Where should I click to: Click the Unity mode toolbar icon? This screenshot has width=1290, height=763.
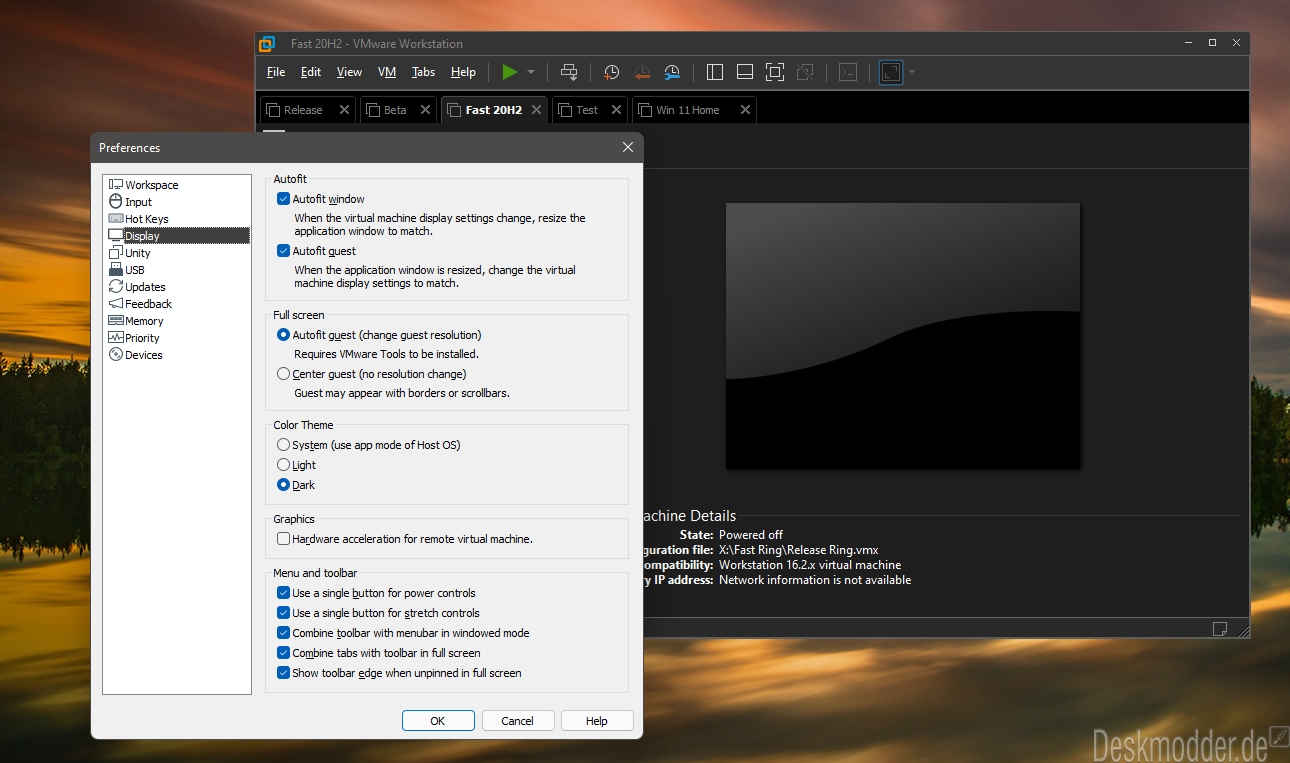coord(805,72)
